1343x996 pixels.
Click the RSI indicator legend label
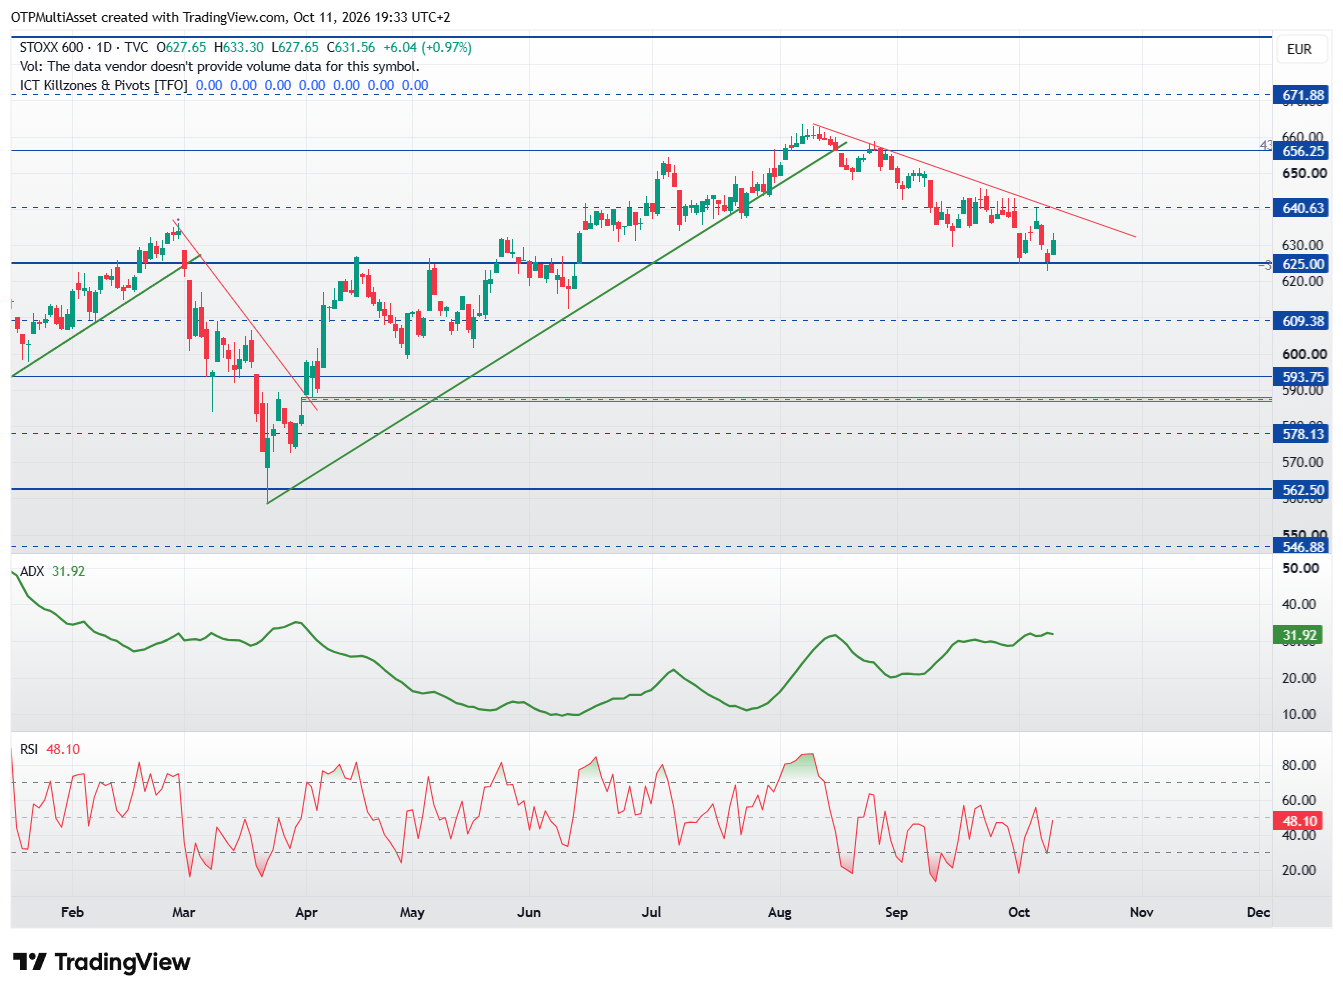[29, 749]
